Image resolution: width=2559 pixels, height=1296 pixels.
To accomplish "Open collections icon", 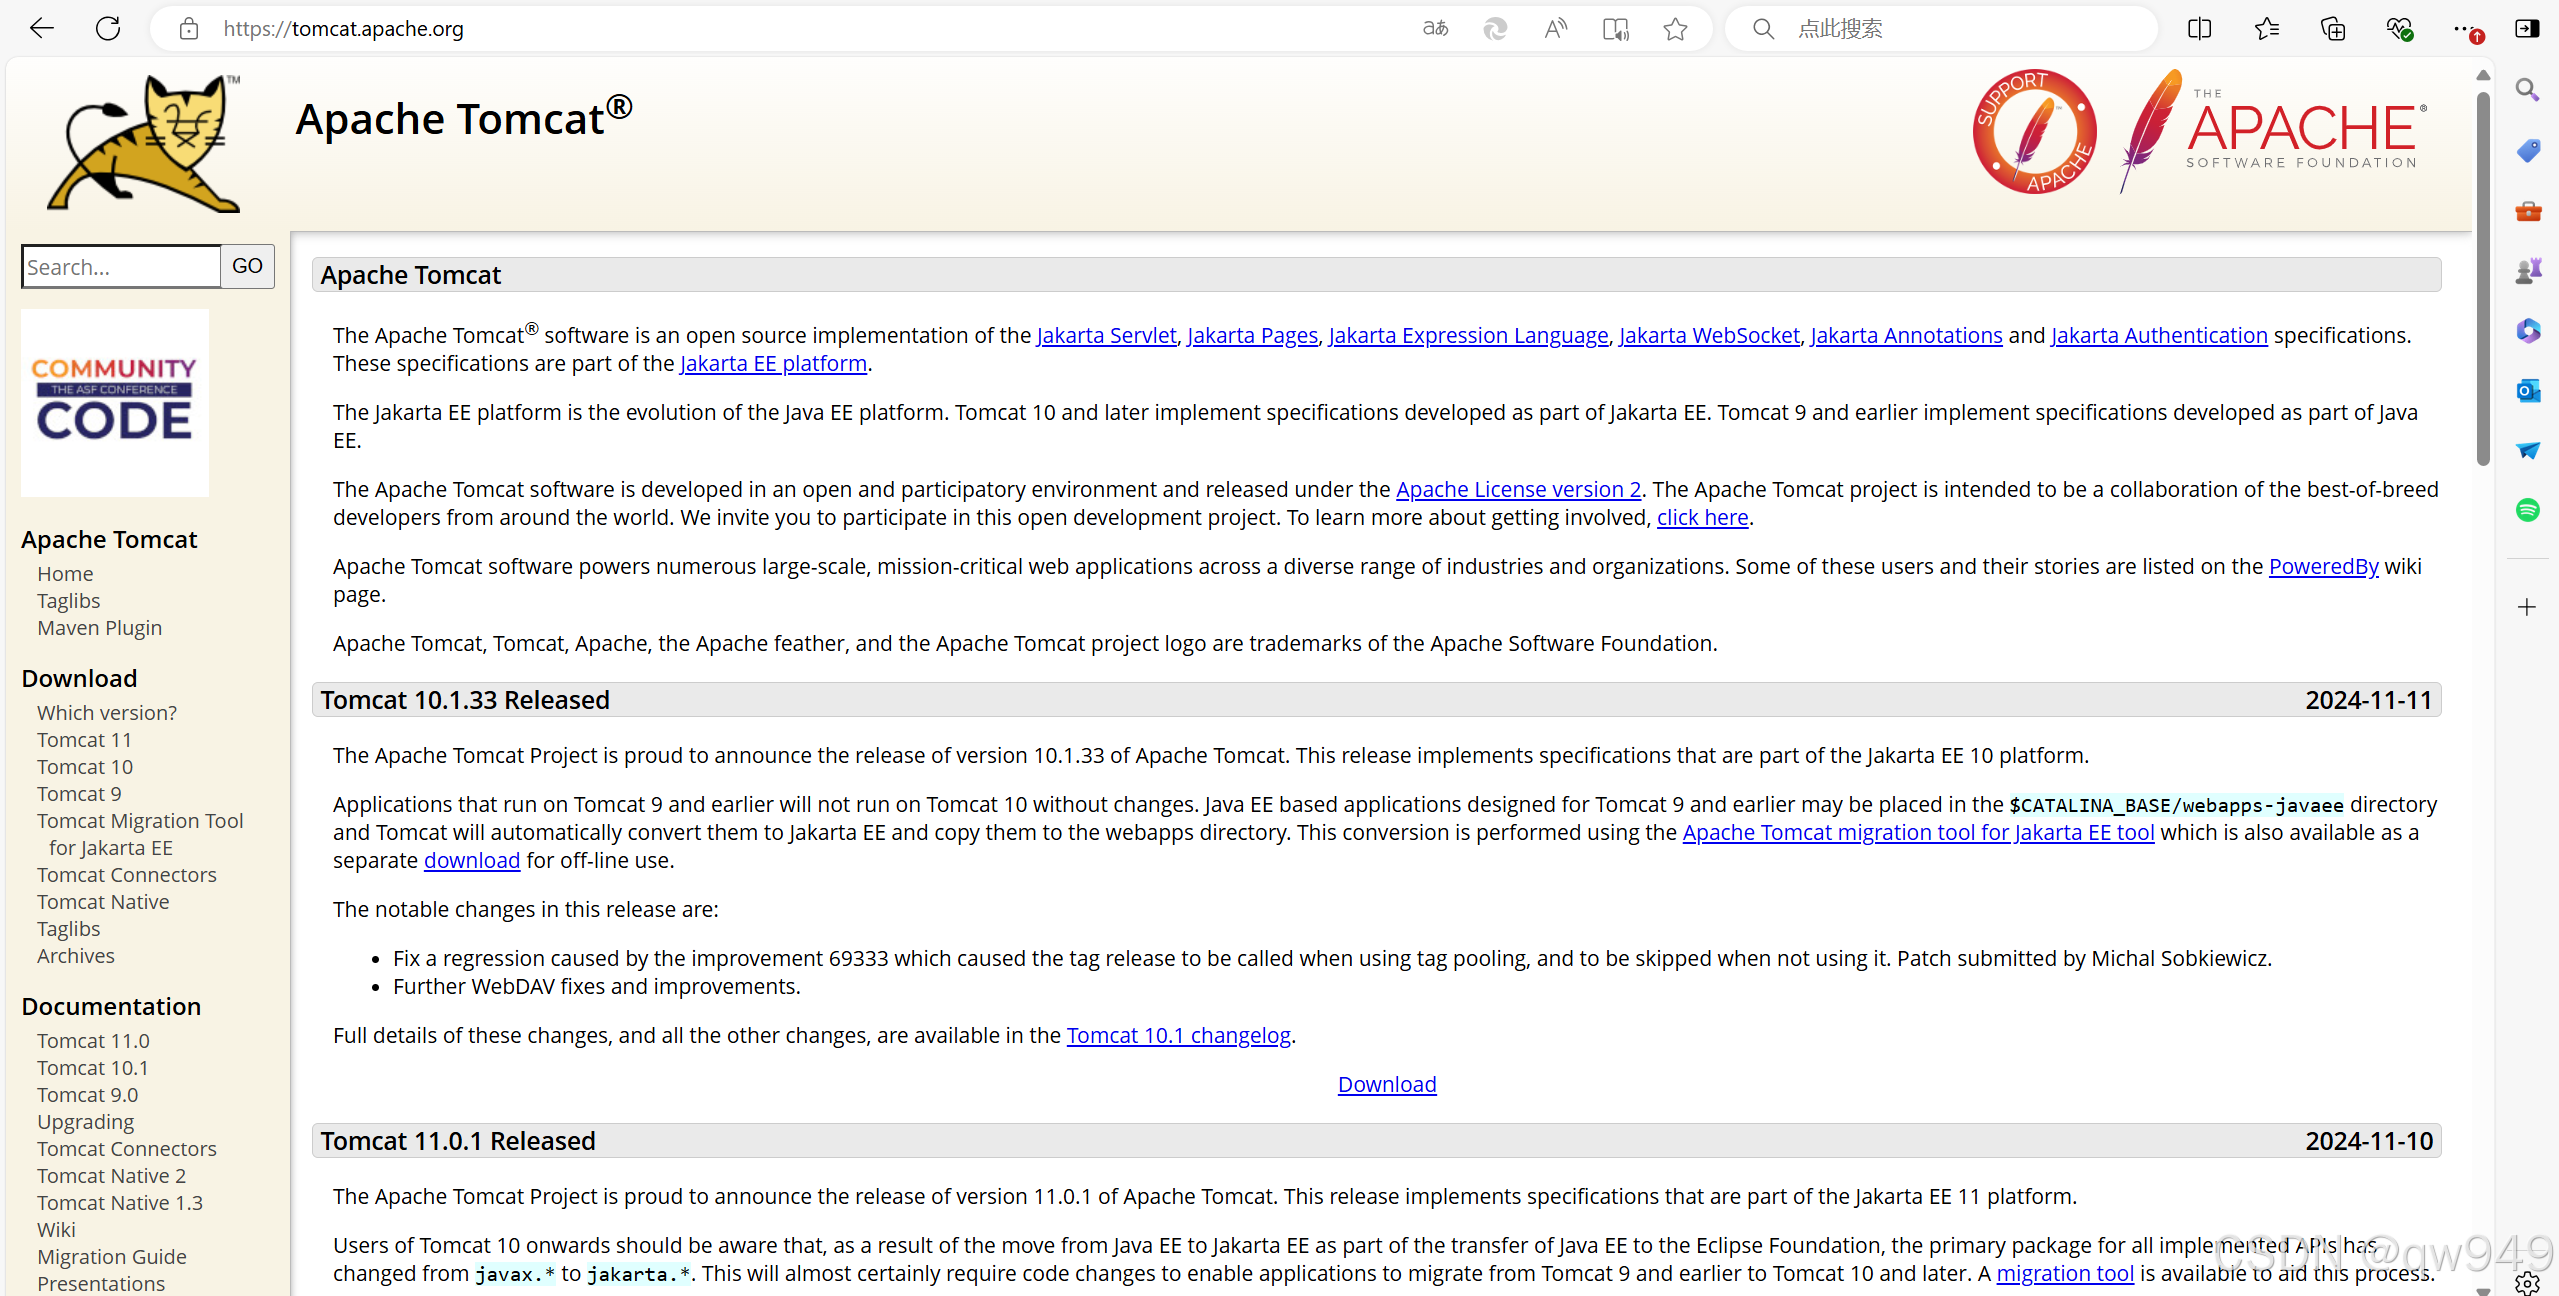I will click(x=2333, y=29).
